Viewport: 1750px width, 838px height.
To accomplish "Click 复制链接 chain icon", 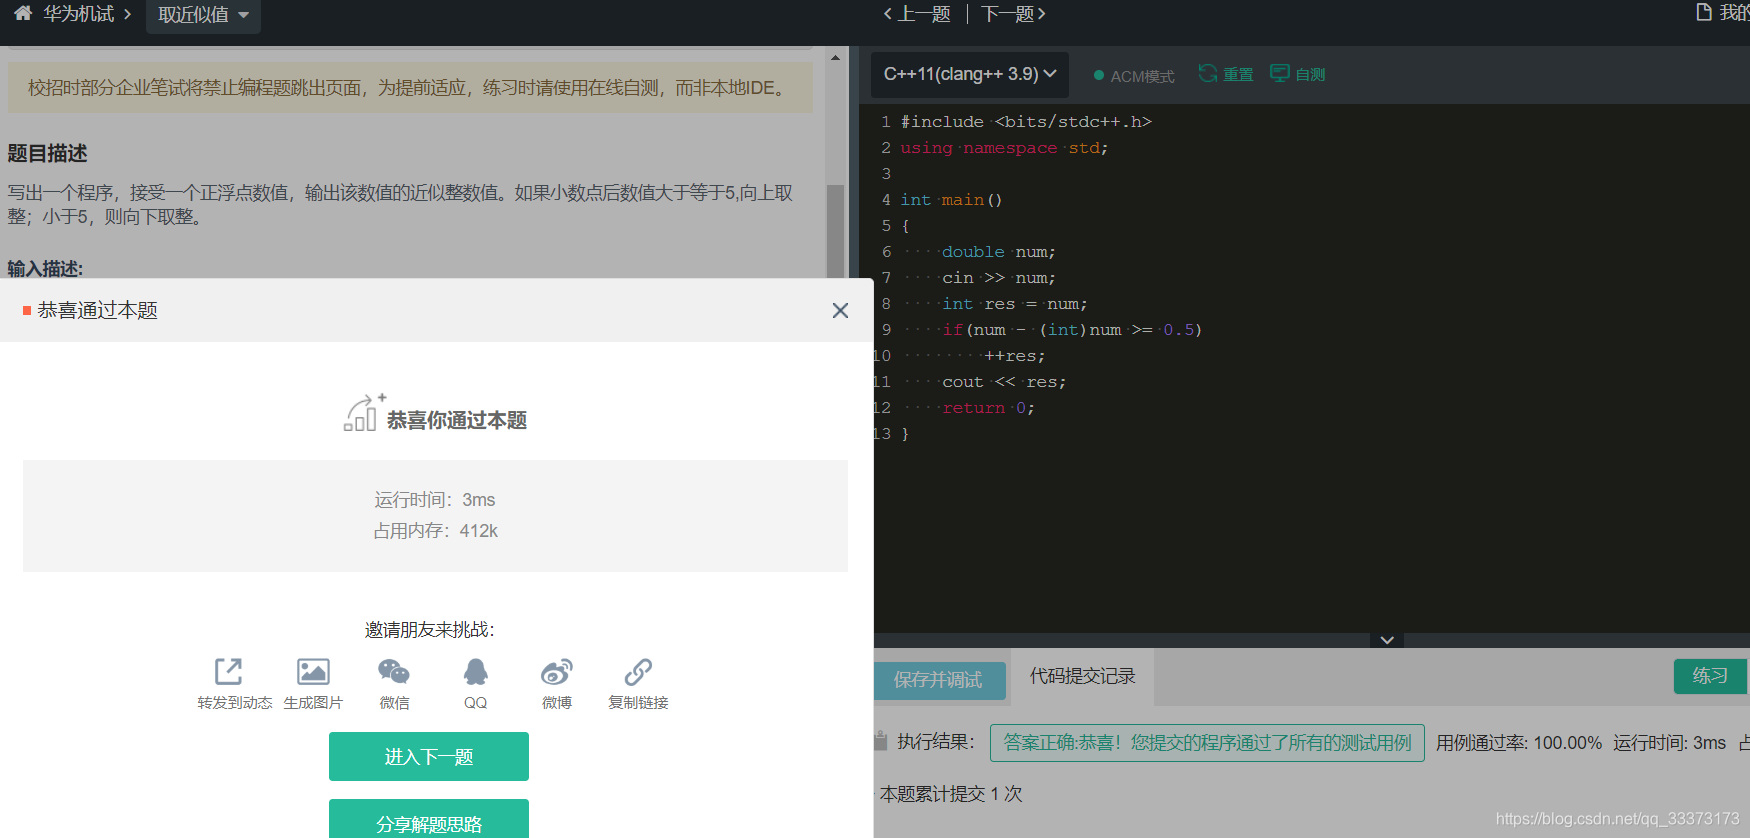I will pyautogui.click(x=638, y=671).
